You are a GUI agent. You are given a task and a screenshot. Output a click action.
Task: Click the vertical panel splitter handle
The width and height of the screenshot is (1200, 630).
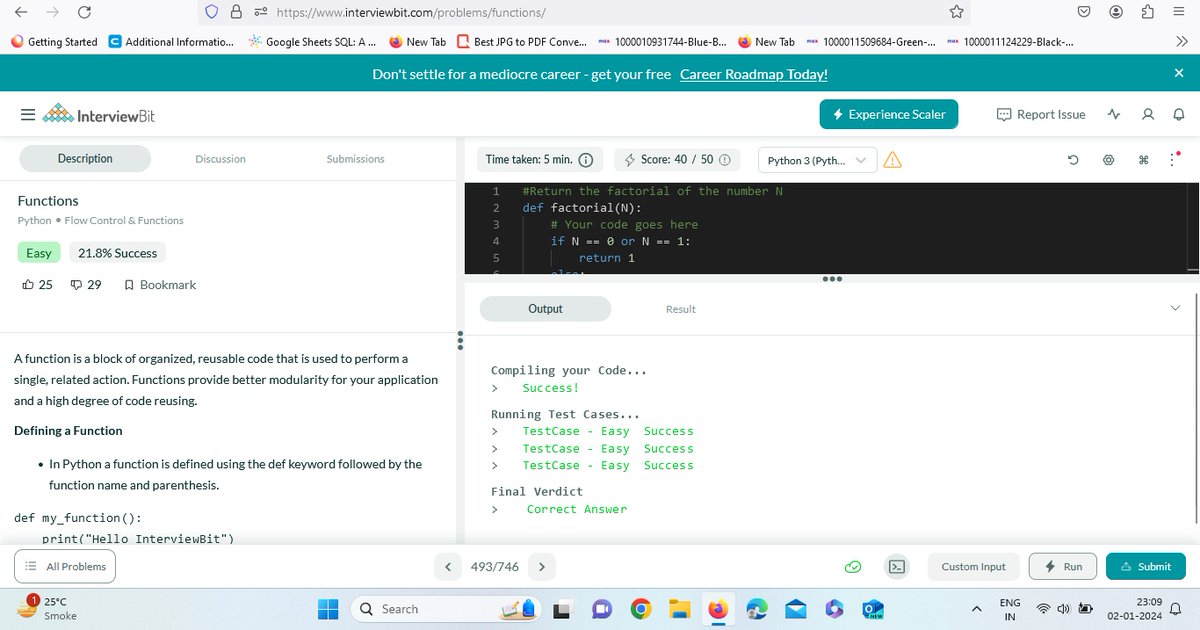[459, 340]
